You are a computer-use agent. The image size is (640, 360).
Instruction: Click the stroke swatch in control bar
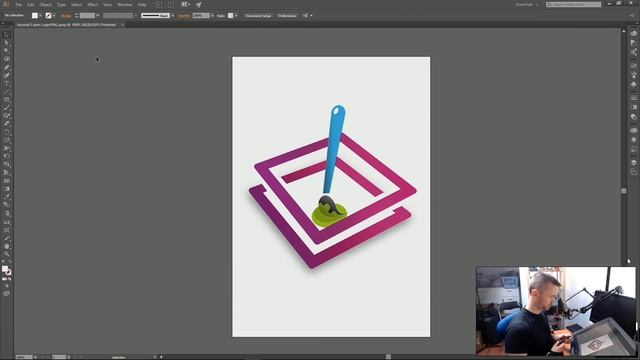coord(49,16)
